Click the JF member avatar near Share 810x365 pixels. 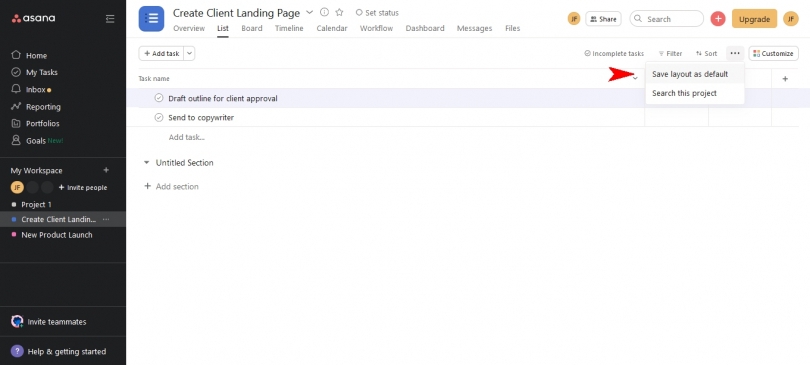tap(574, 19)
